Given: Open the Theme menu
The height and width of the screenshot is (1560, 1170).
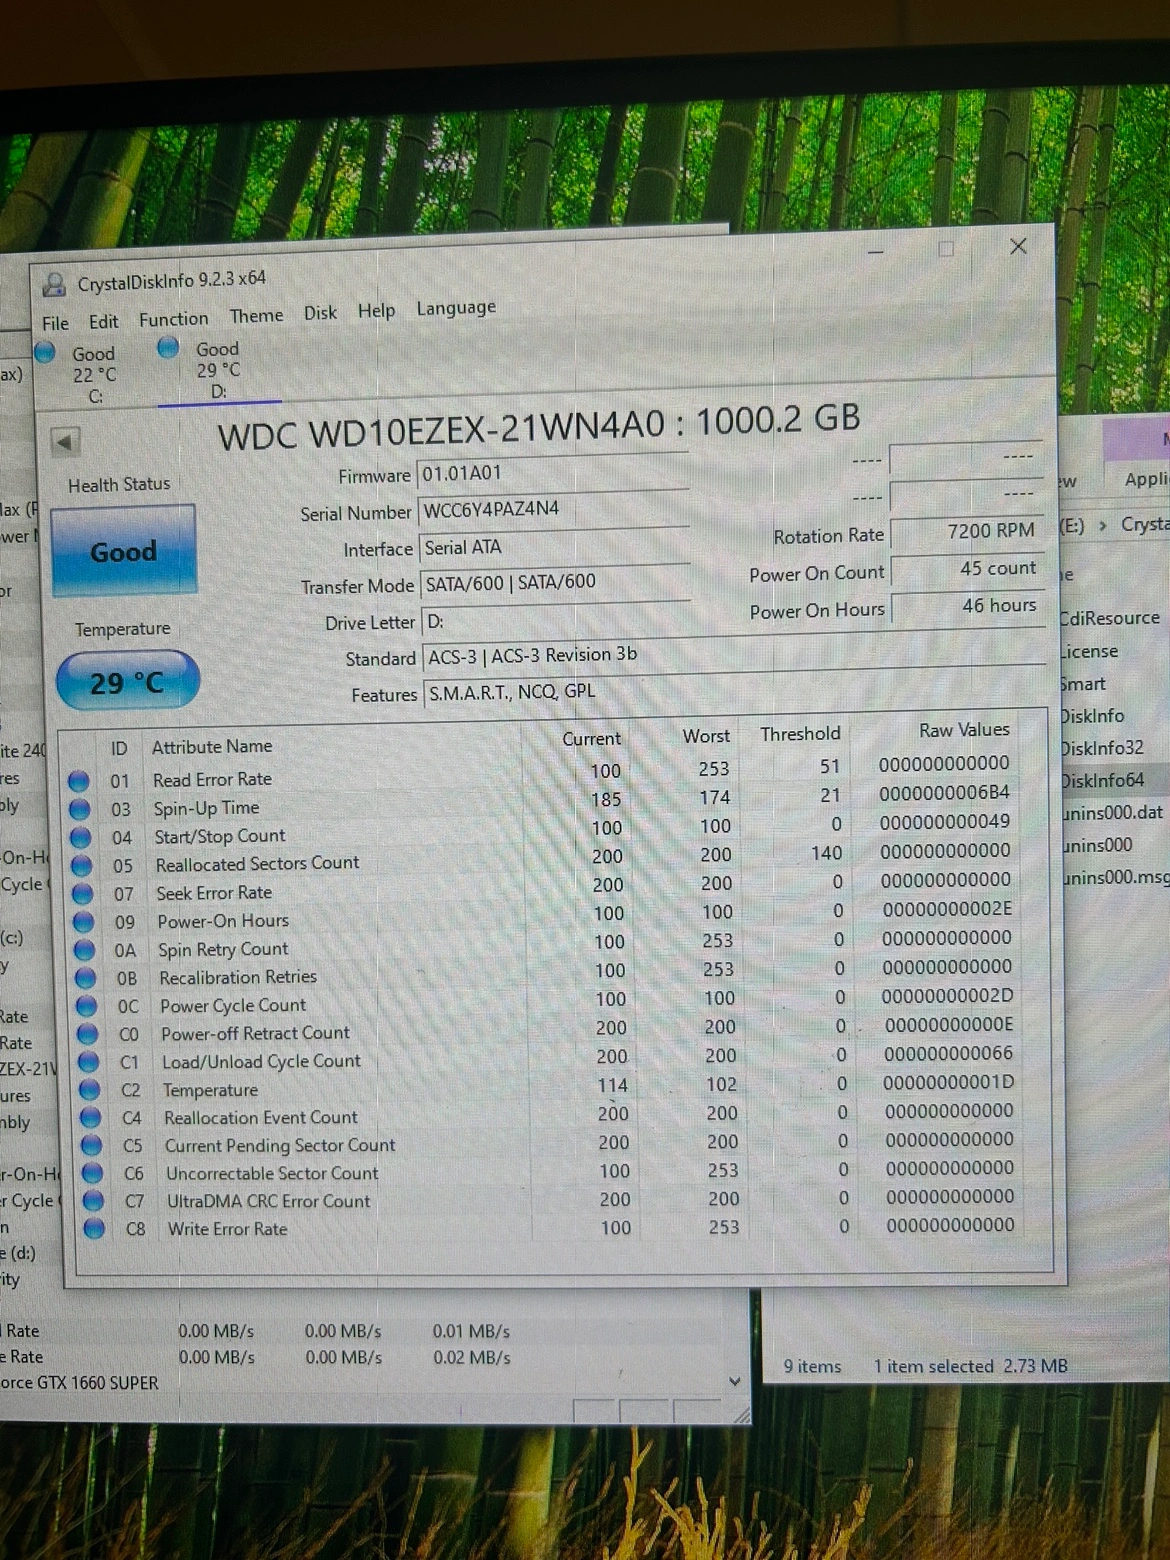Looking at the screenshot, I should (x=256, y=316).
